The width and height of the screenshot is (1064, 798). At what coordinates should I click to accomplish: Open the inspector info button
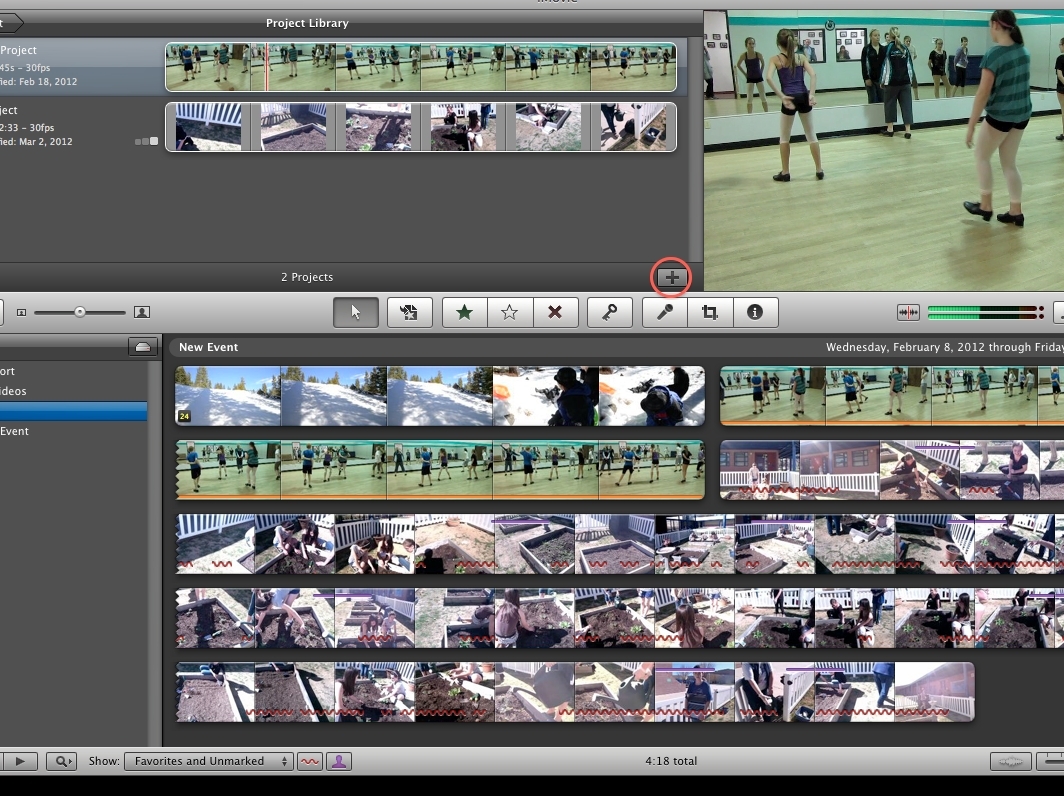click(755, 312)
